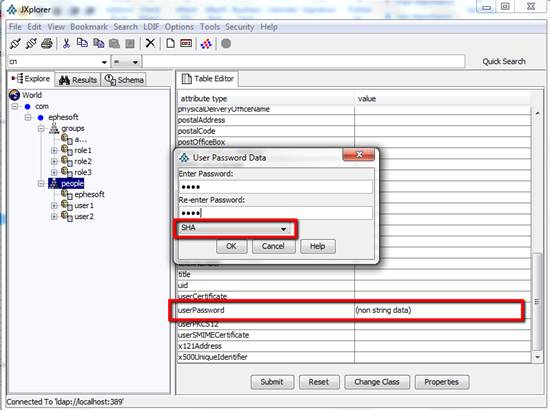
Task: Click the Properties button
Action: point(442,382)
